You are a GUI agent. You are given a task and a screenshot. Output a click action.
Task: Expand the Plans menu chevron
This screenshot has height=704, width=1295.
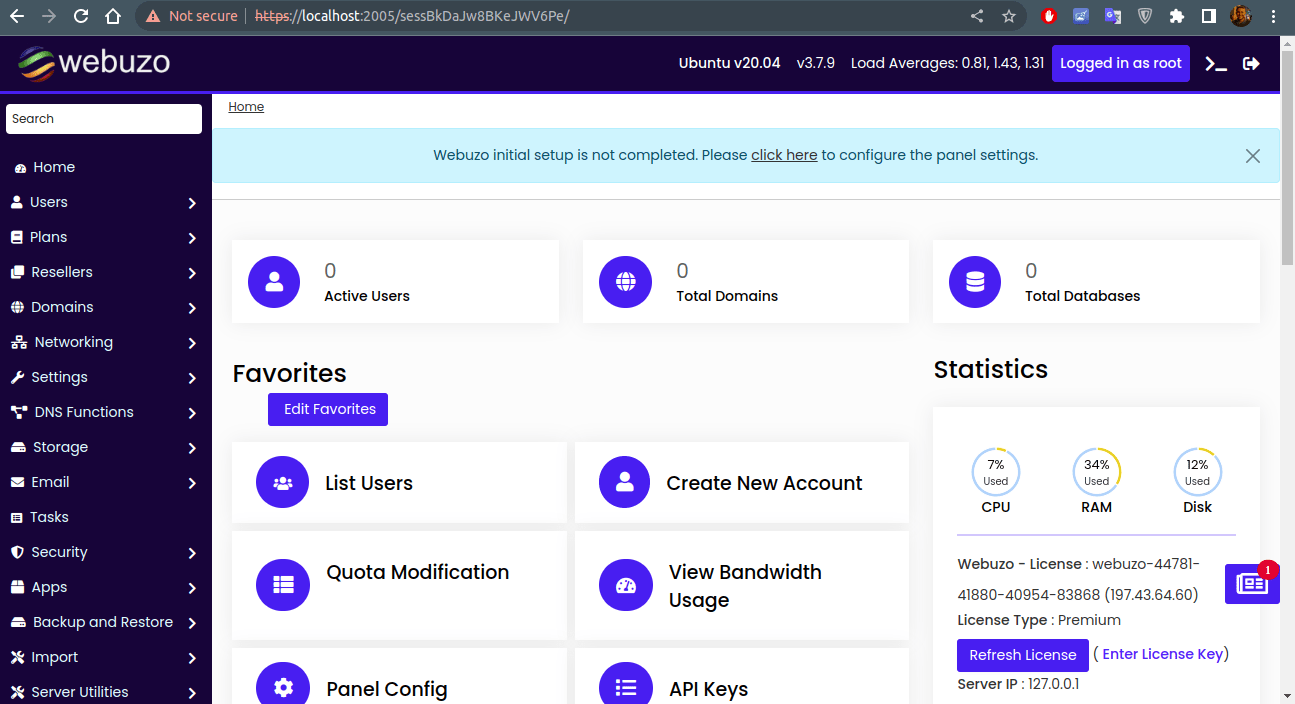click(192, 238)
